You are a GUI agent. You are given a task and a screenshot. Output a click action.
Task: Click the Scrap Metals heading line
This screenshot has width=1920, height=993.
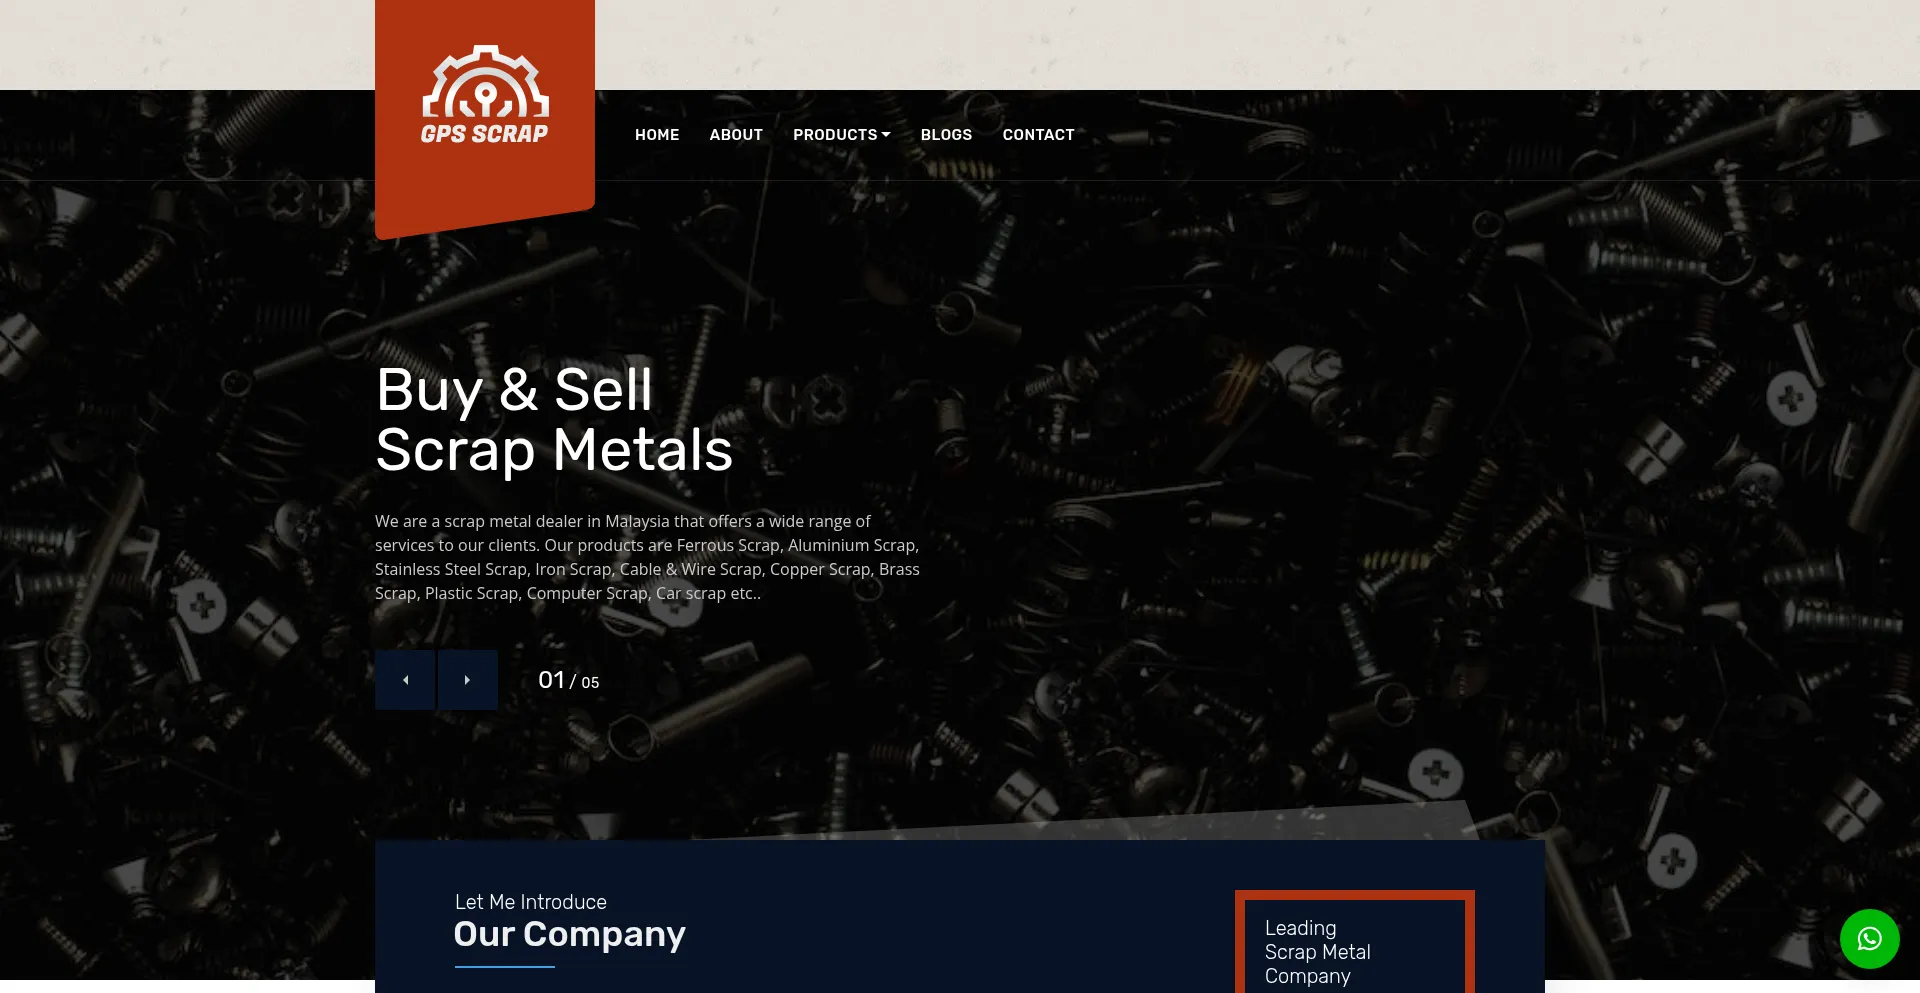pyautogui.click(x=554, y=450)
